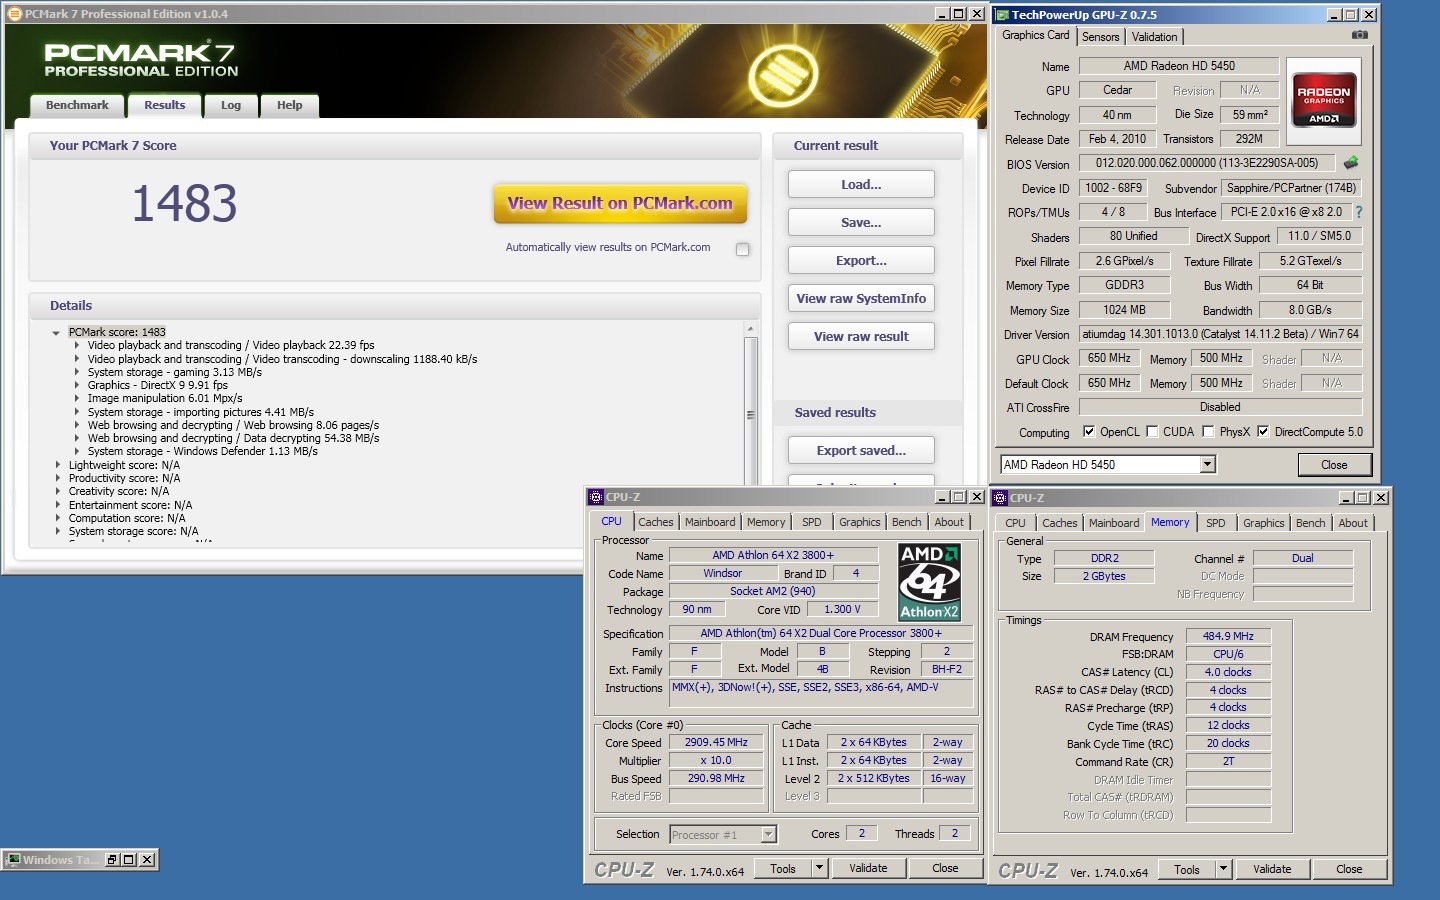Click the Export... button
1440x900 pixels.
(x=861, y=260)
